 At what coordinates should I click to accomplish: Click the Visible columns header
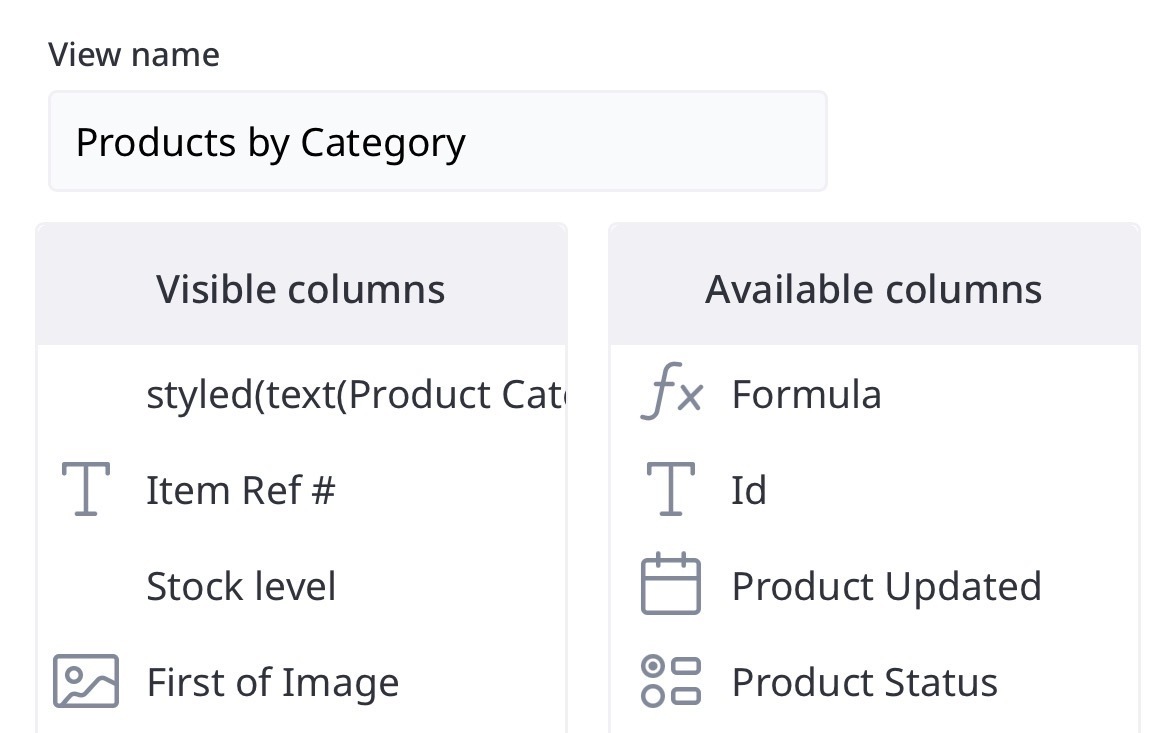[301, 289]
